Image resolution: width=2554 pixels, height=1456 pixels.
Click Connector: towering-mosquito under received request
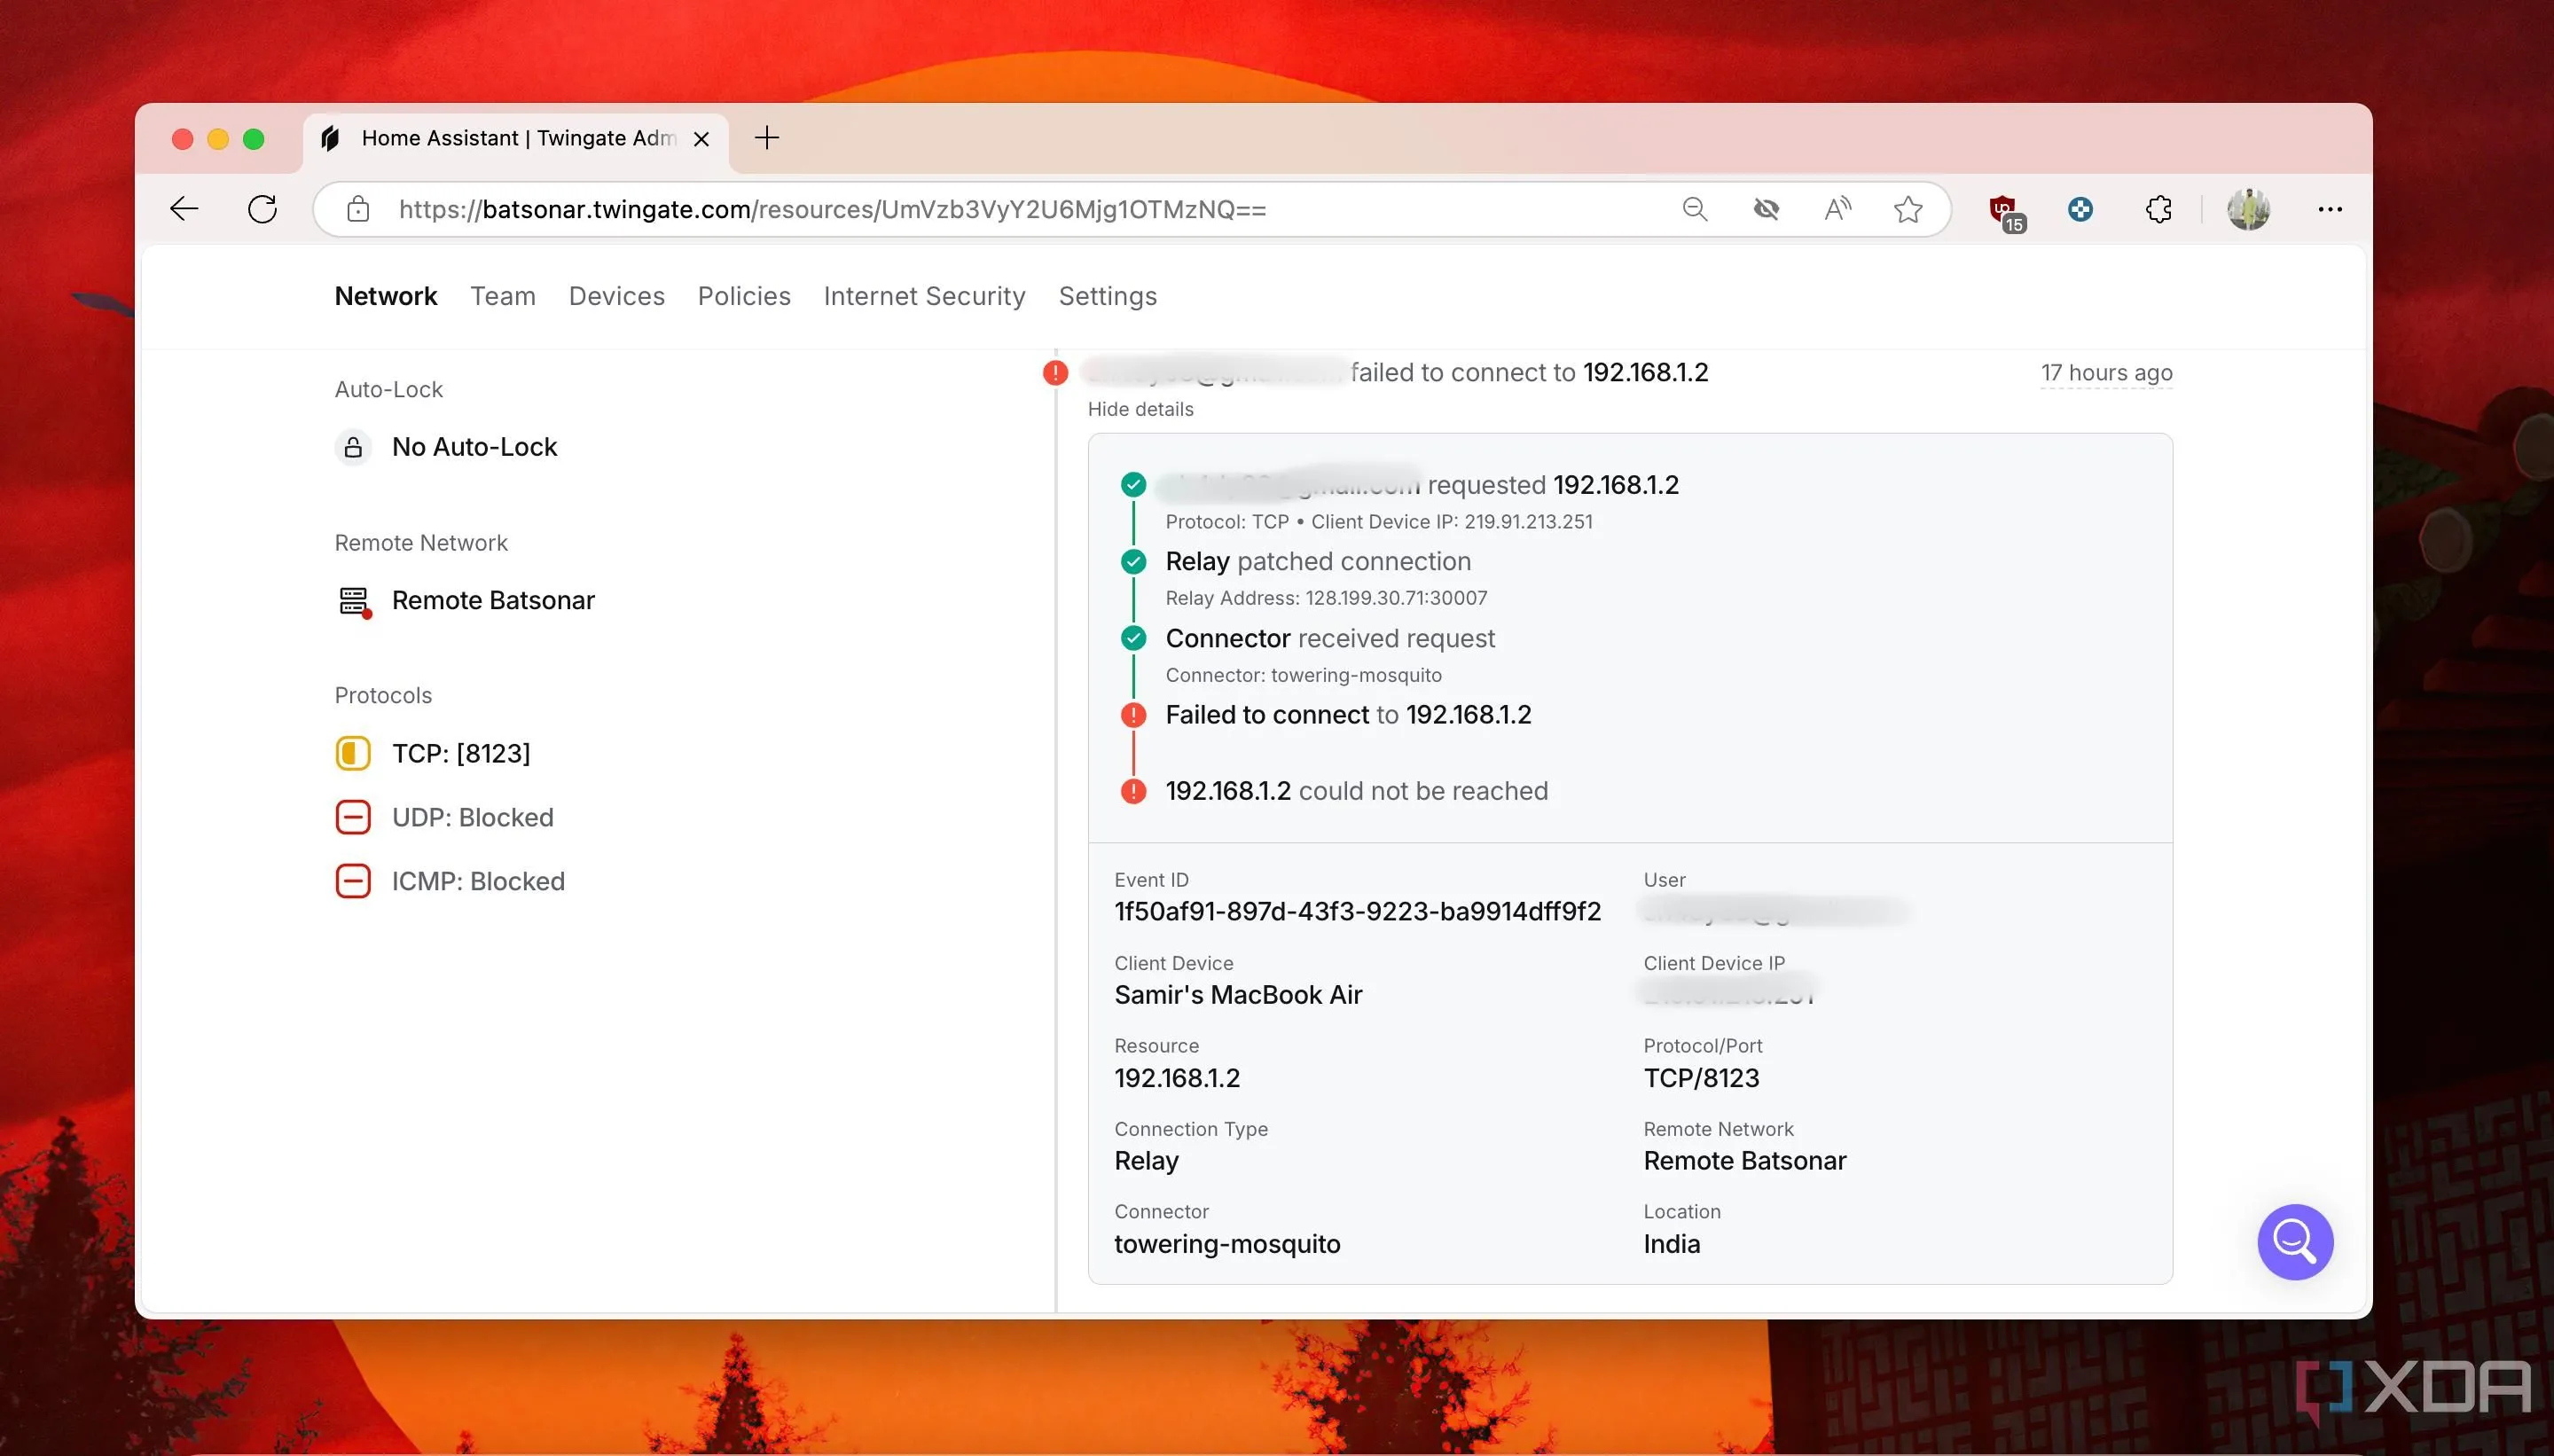point(1303,675)
